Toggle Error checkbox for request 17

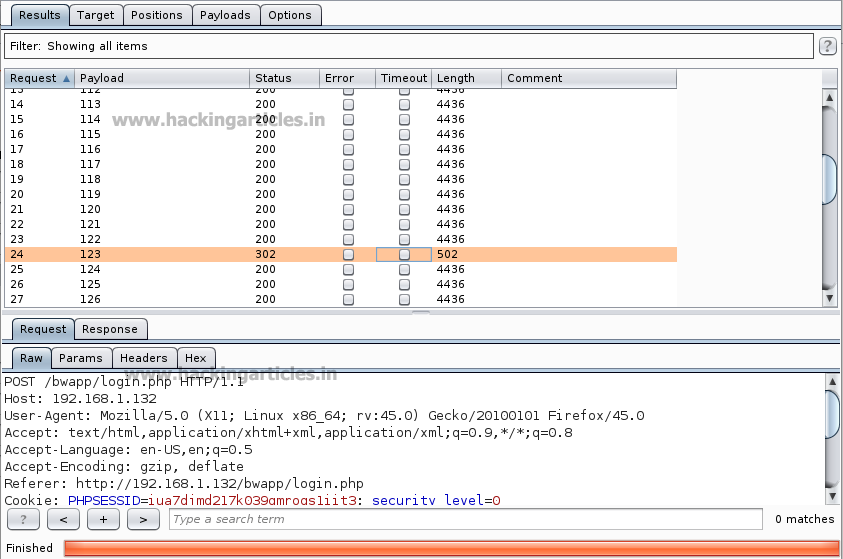coord(348,149)
